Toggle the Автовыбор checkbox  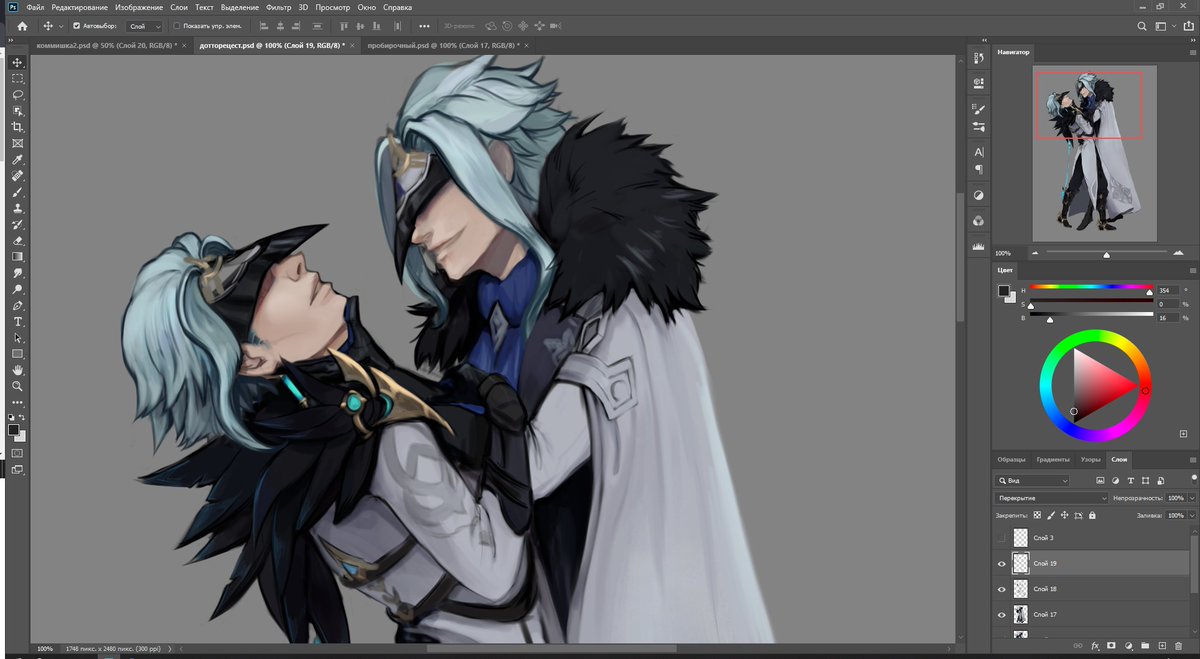coord(77,26)
